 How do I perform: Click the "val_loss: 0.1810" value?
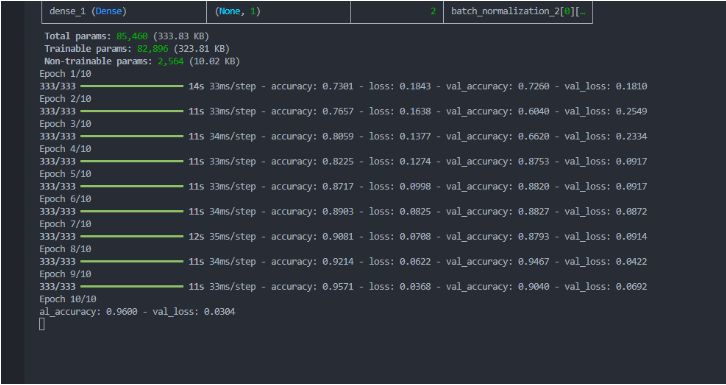(606, 86)
